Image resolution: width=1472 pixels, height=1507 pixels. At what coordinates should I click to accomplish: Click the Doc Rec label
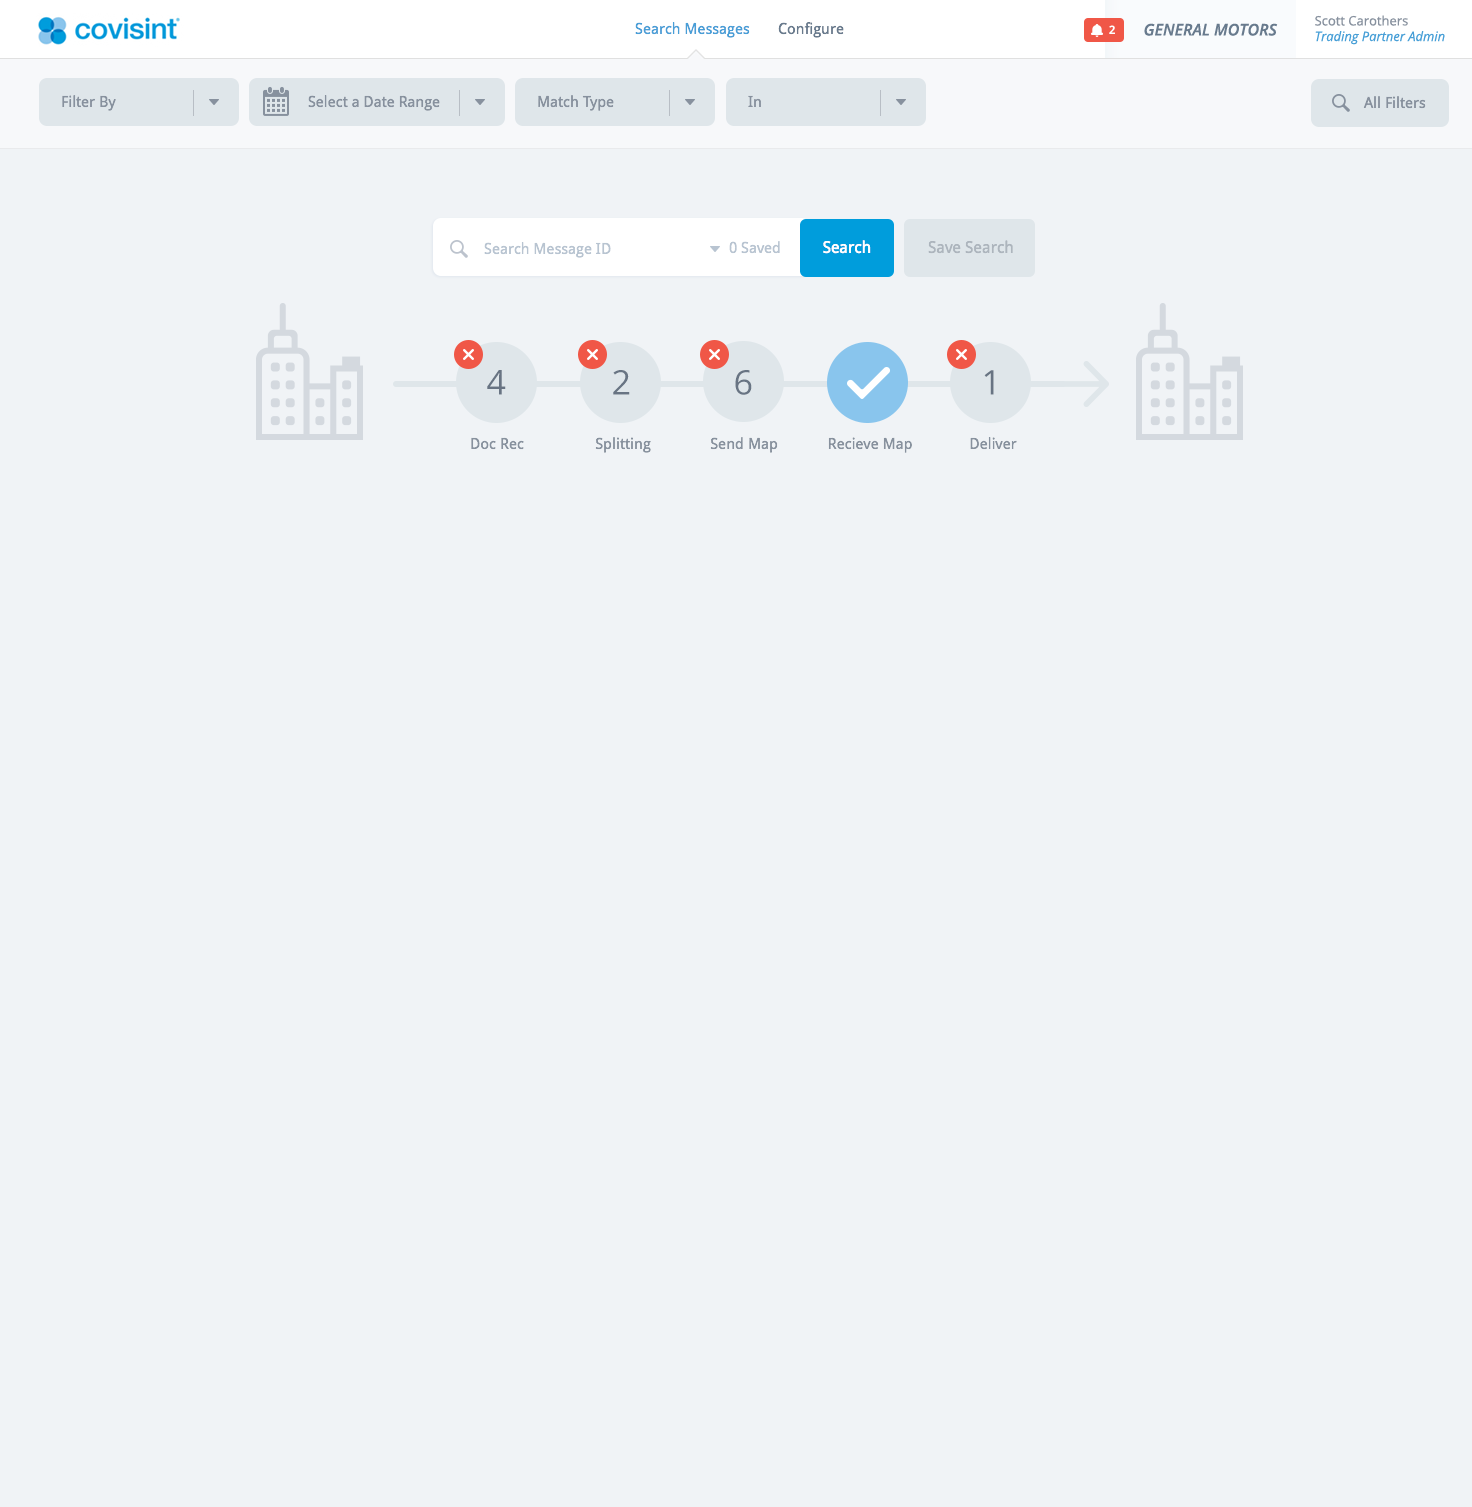point(497,444)
